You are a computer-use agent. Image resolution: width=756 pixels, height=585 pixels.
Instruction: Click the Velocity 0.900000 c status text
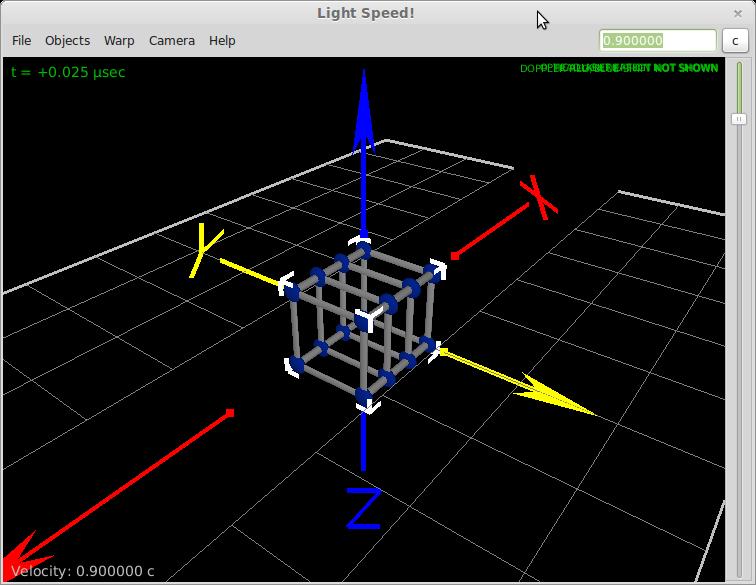83,571
